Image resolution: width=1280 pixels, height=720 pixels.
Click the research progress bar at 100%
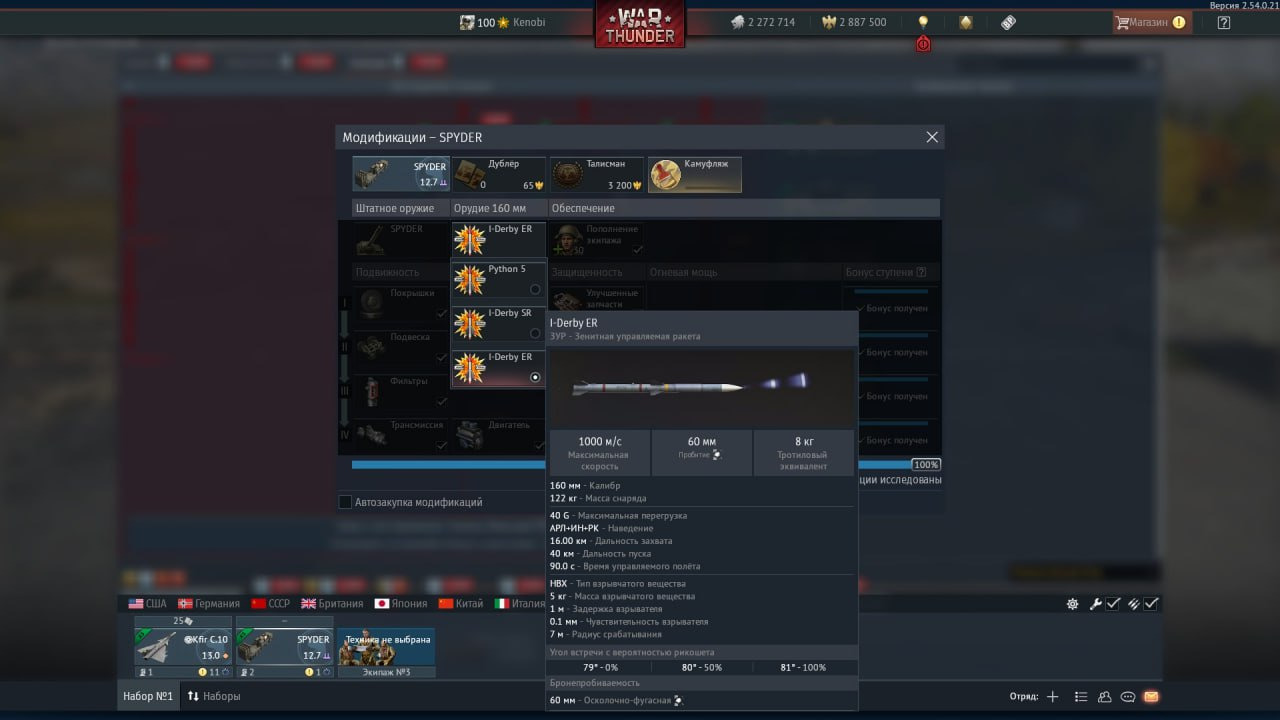(x=630, y=465)
